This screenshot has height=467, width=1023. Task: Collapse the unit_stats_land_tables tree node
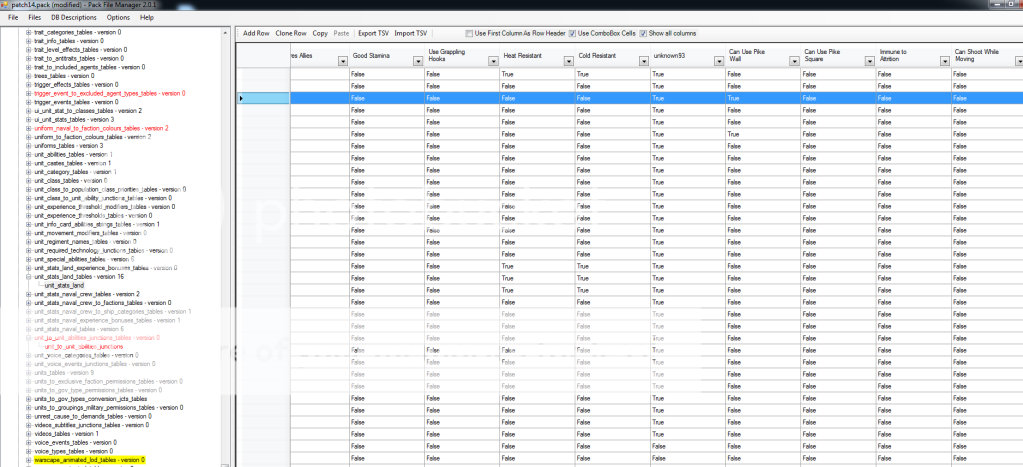point(29,276)
